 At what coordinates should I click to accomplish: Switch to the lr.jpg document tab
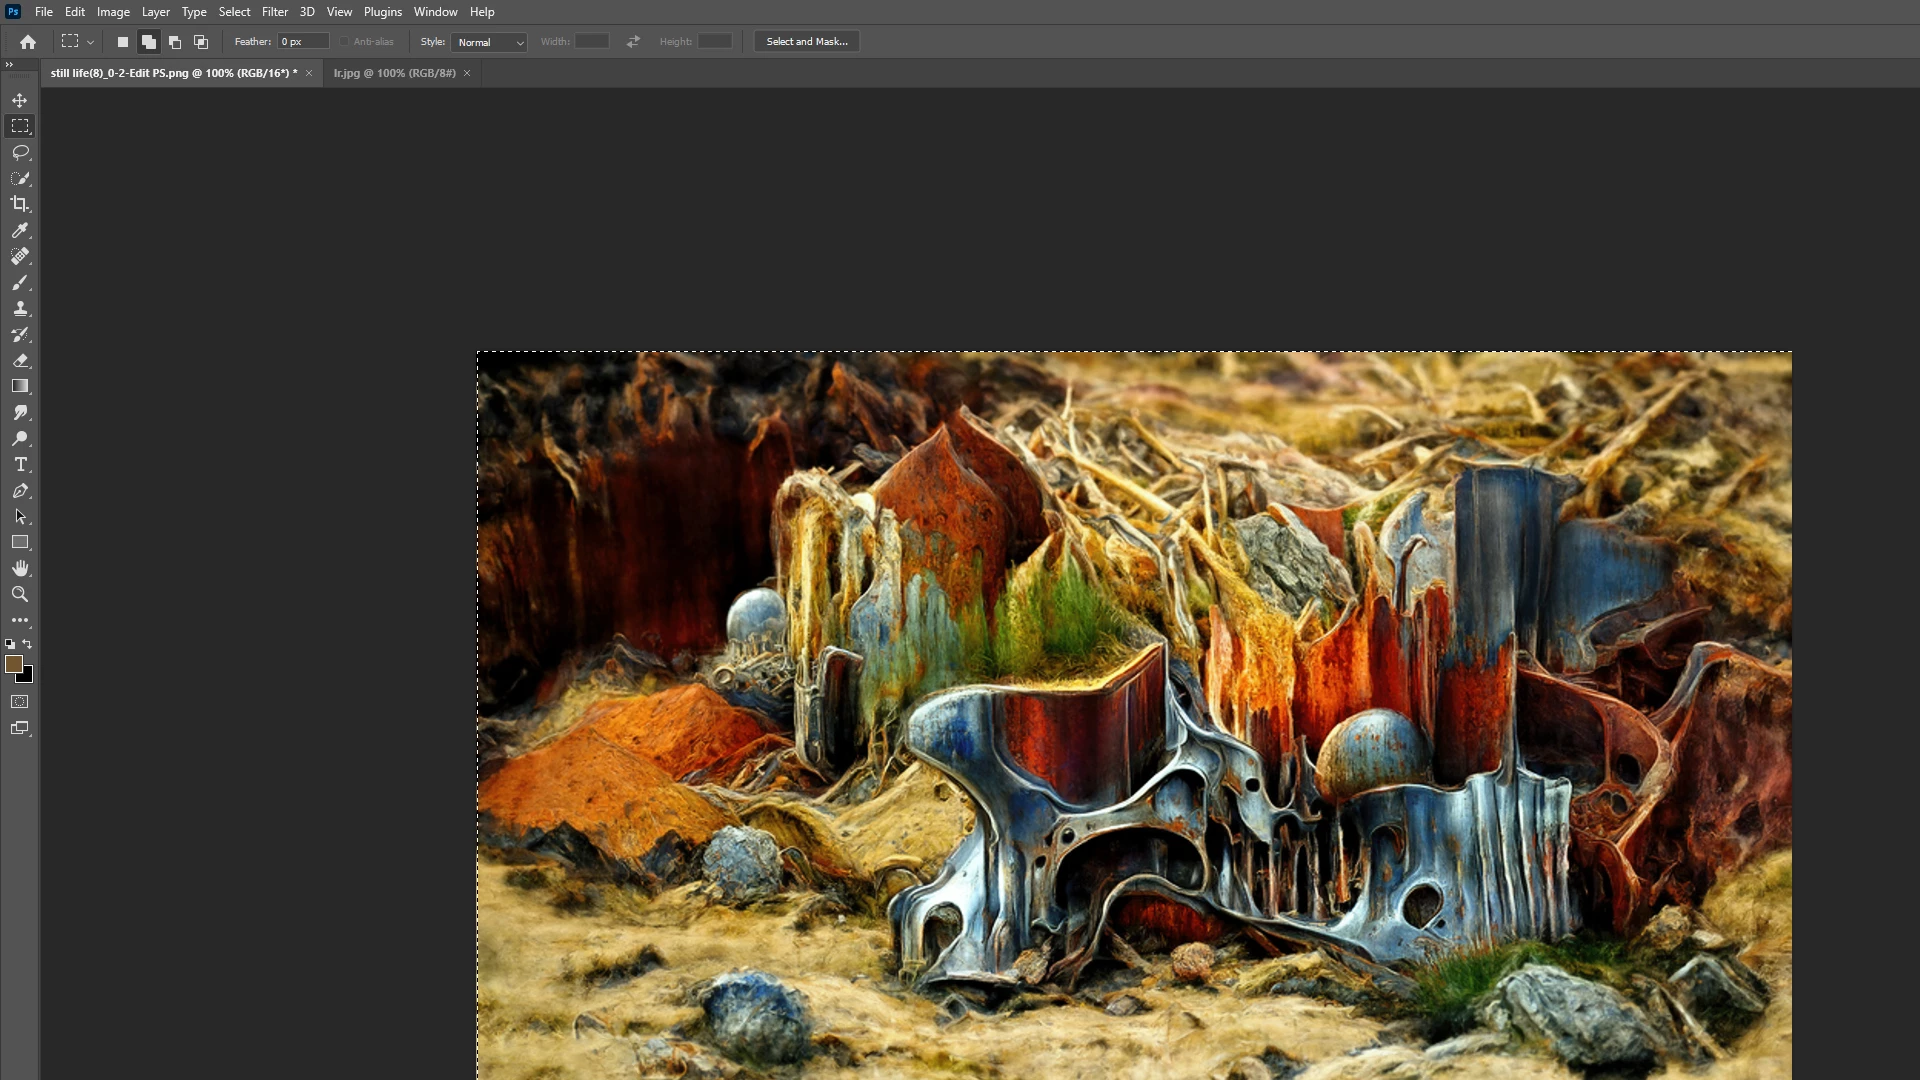click(394, 73)
